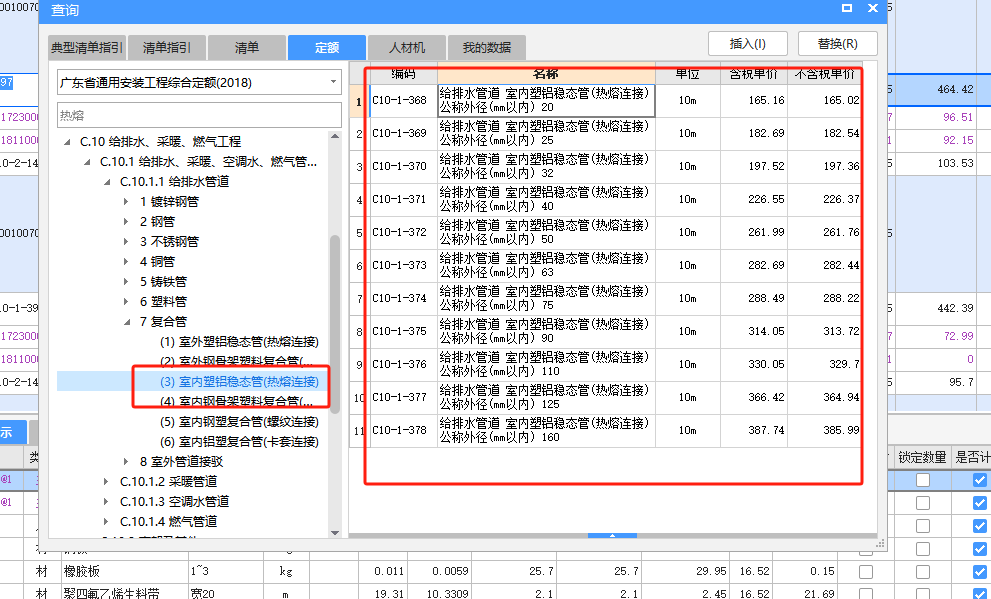Expand the 8 室外管道接驳 node
This screenshot has height=599, width=991.
(126, 462)
